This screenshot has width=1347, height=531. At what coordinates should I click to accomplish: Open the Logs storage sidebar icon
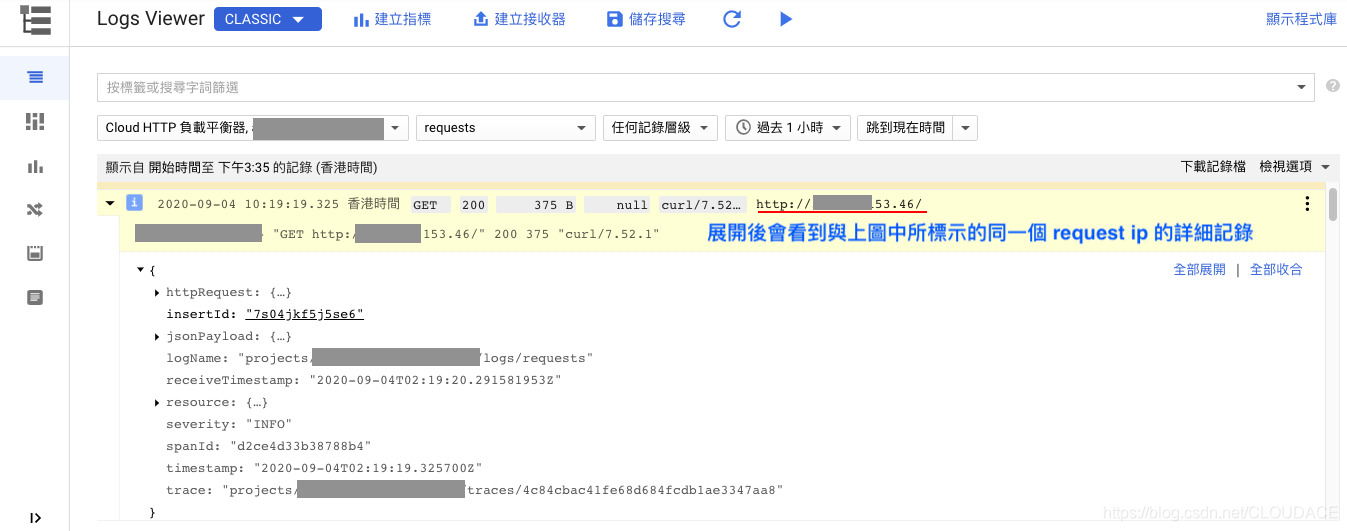pyautogui.click(x=35, y=297)
